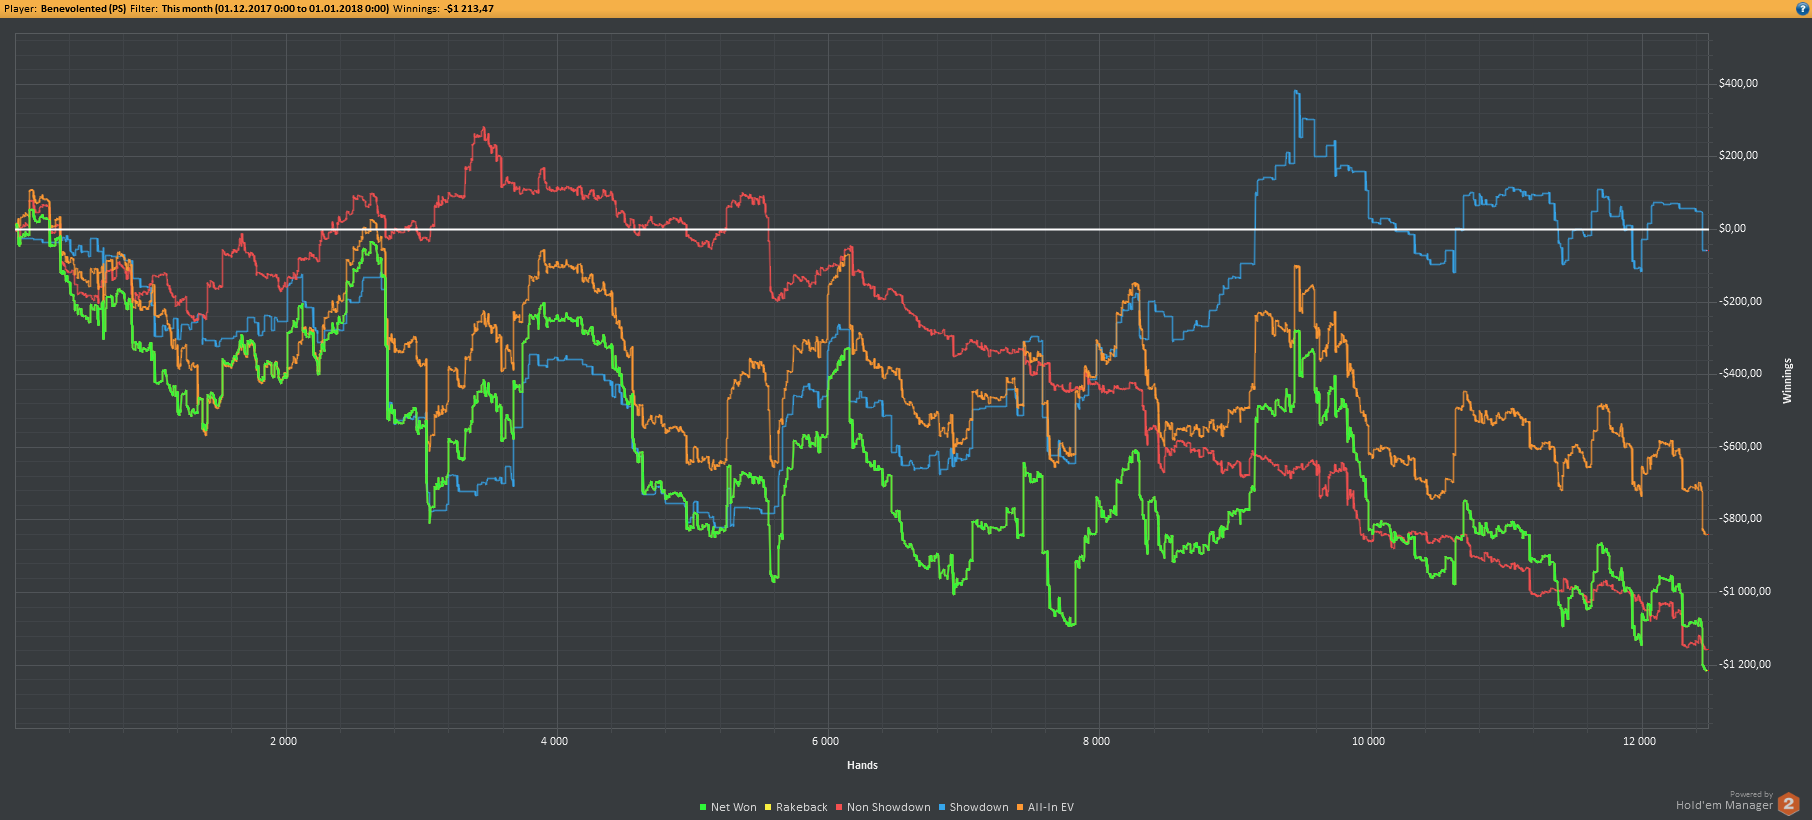Click the player name Benevolented (PS)

[83, 9]
